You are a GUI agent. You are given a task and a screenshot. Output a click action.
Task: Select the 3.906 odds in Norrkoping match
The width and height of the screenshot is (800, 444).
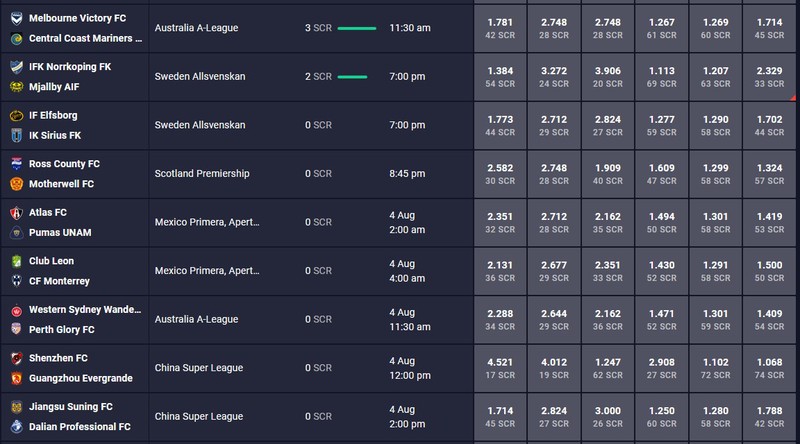click(608, 77)
